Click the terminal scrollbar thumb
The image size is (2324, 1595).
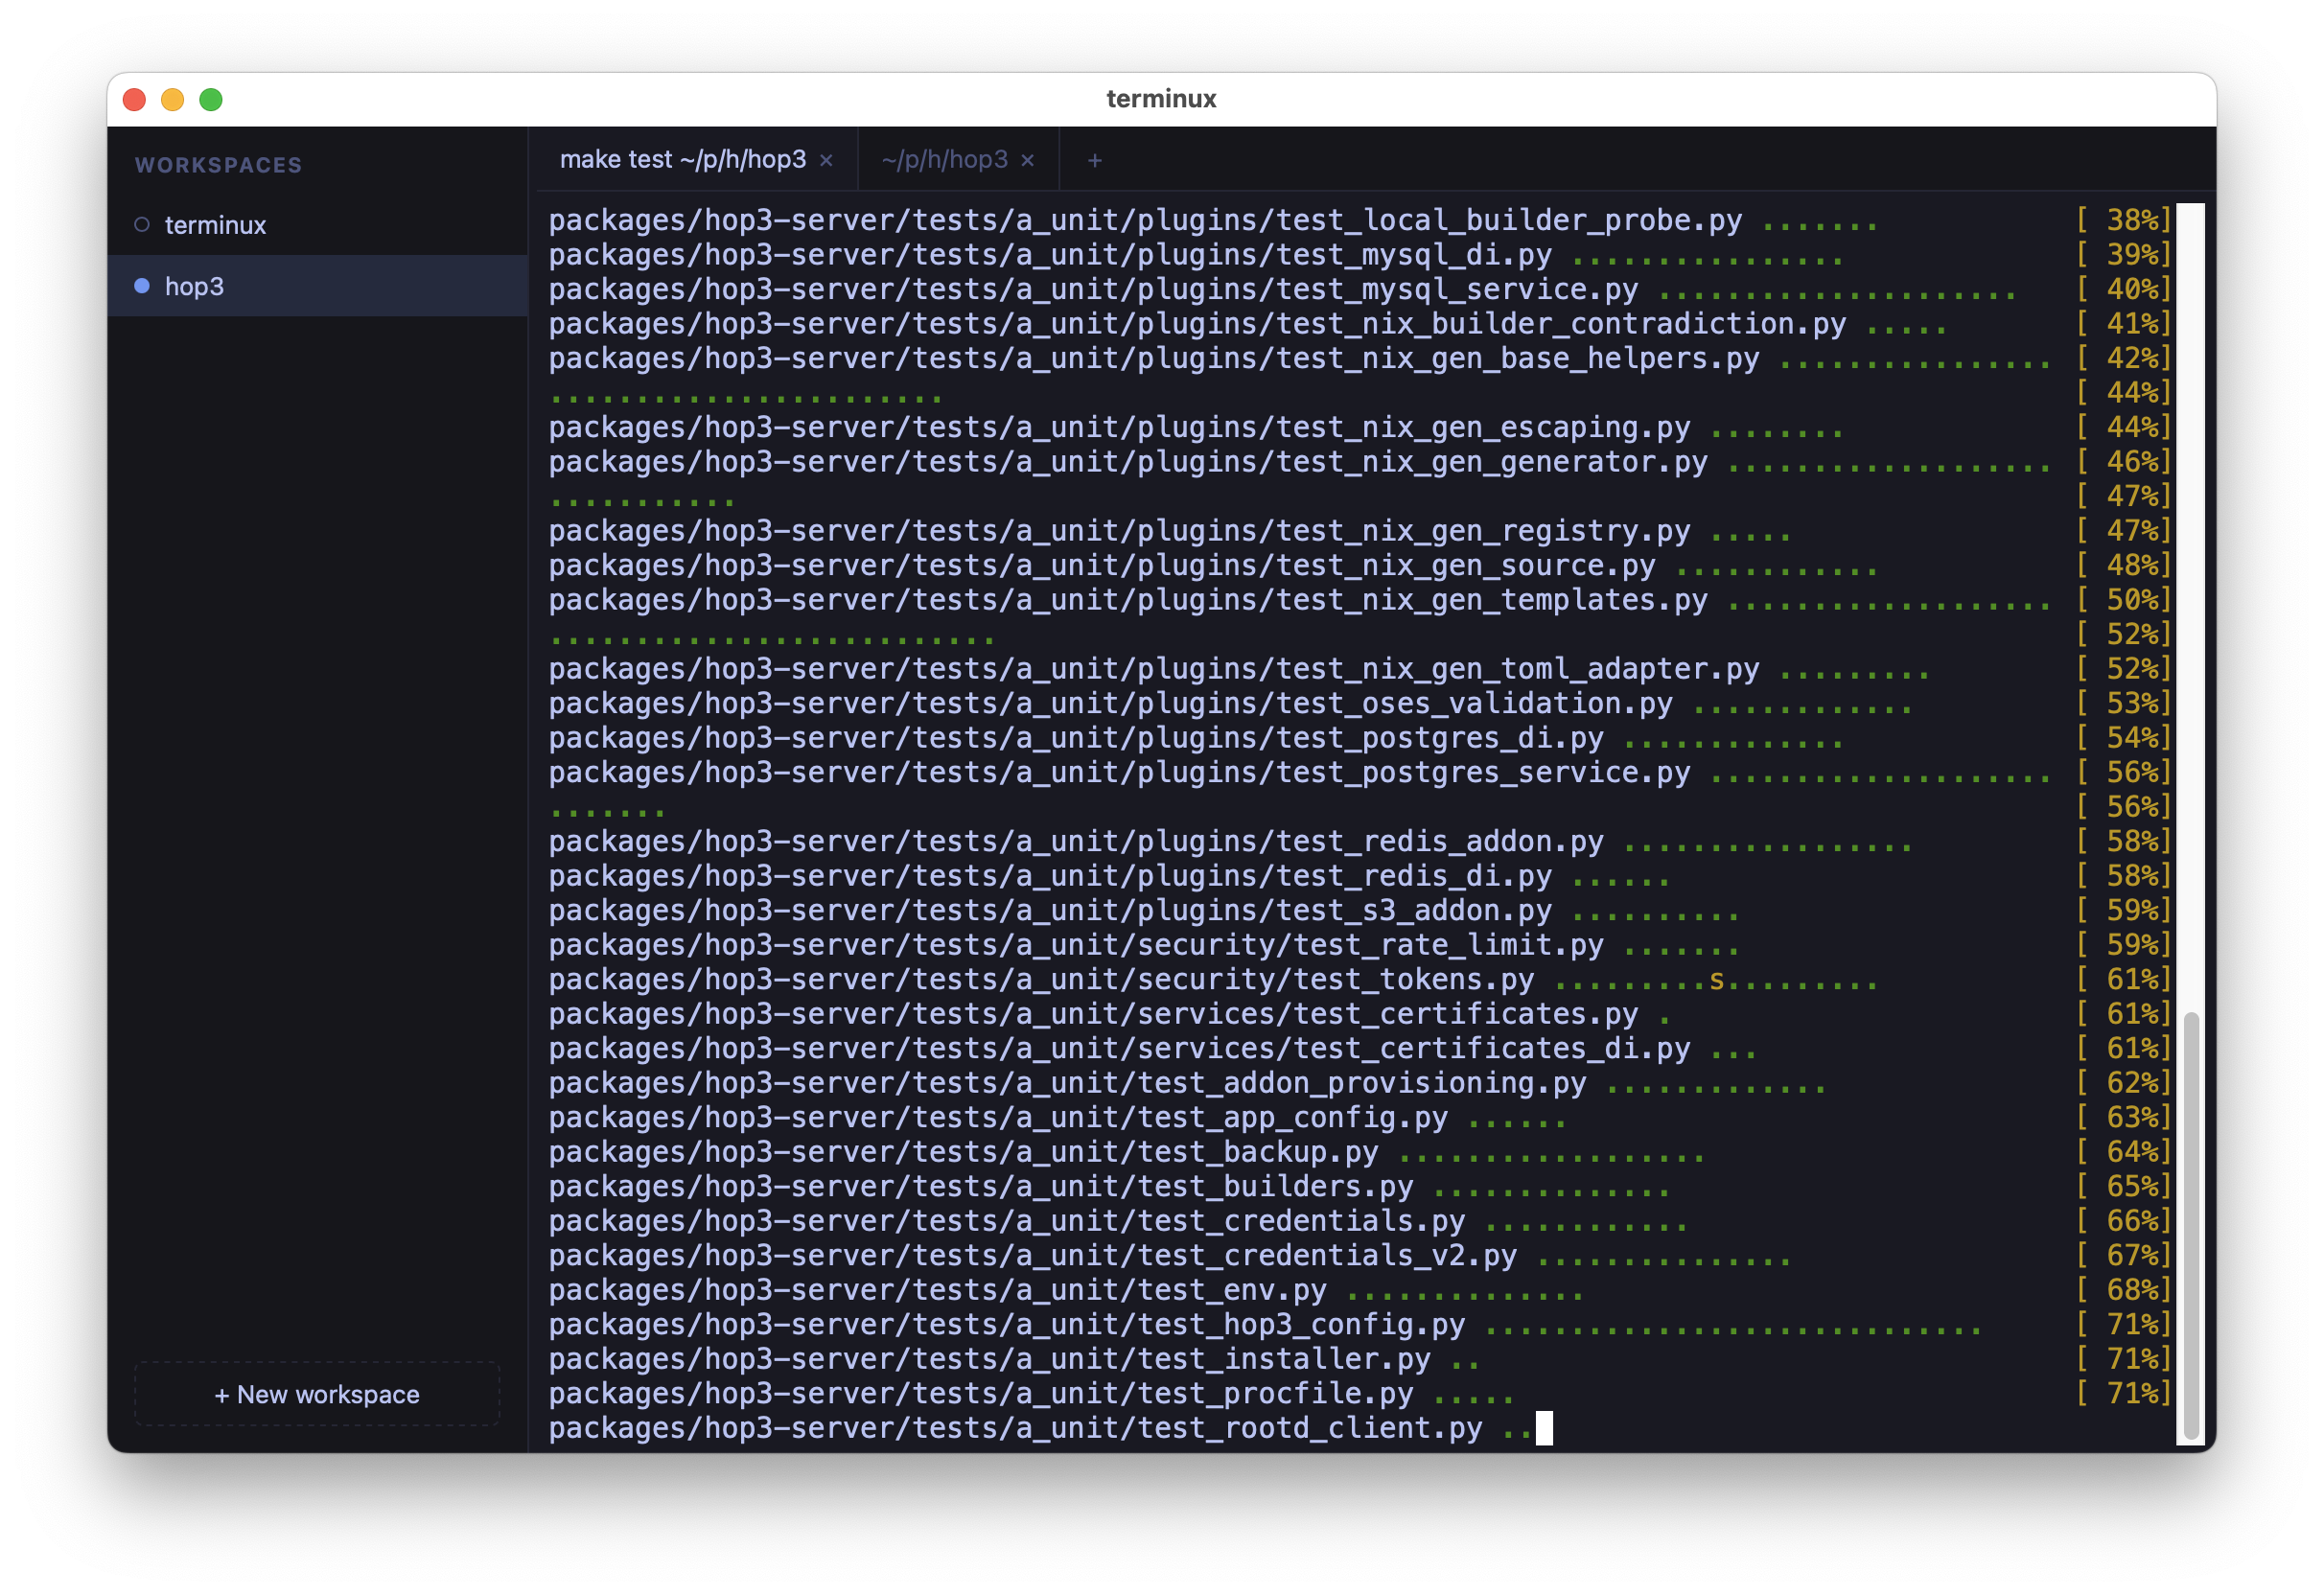[2190, 1224]
